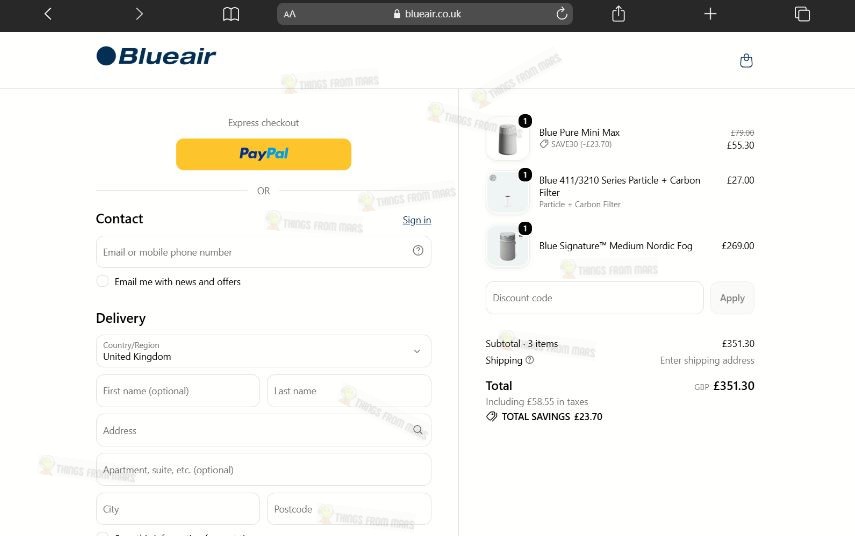Click the Blue Signature Medium Nordic Fog thumbnail
Screen dimensions: 855x536
(x=507, y=246)
